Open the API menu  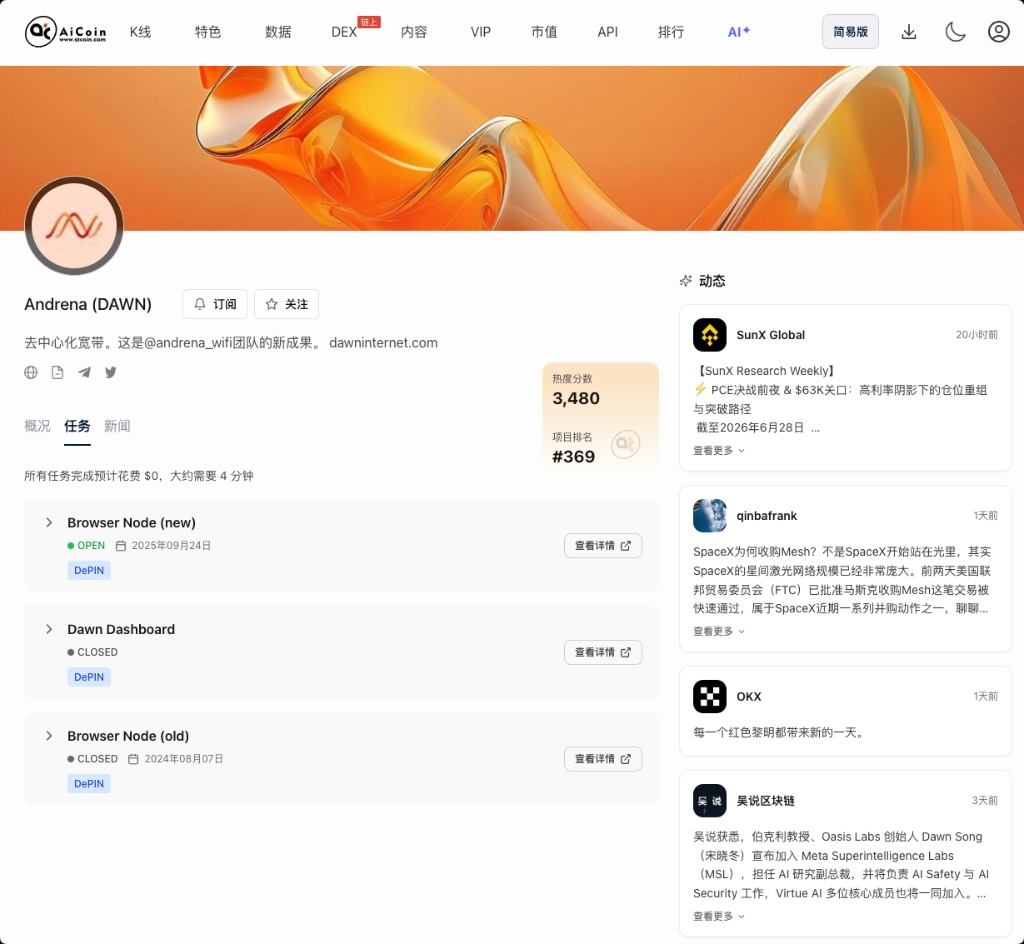click(x=607, y=31)
